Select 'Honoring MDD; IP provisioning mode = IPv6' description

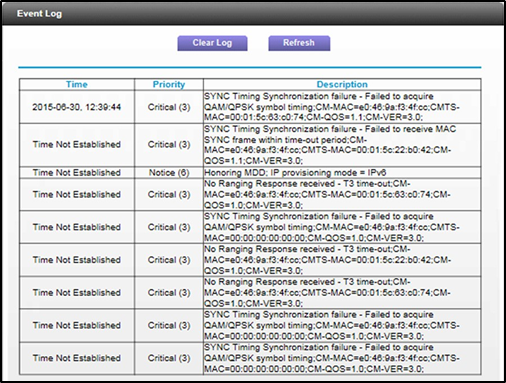pos(295,173)
